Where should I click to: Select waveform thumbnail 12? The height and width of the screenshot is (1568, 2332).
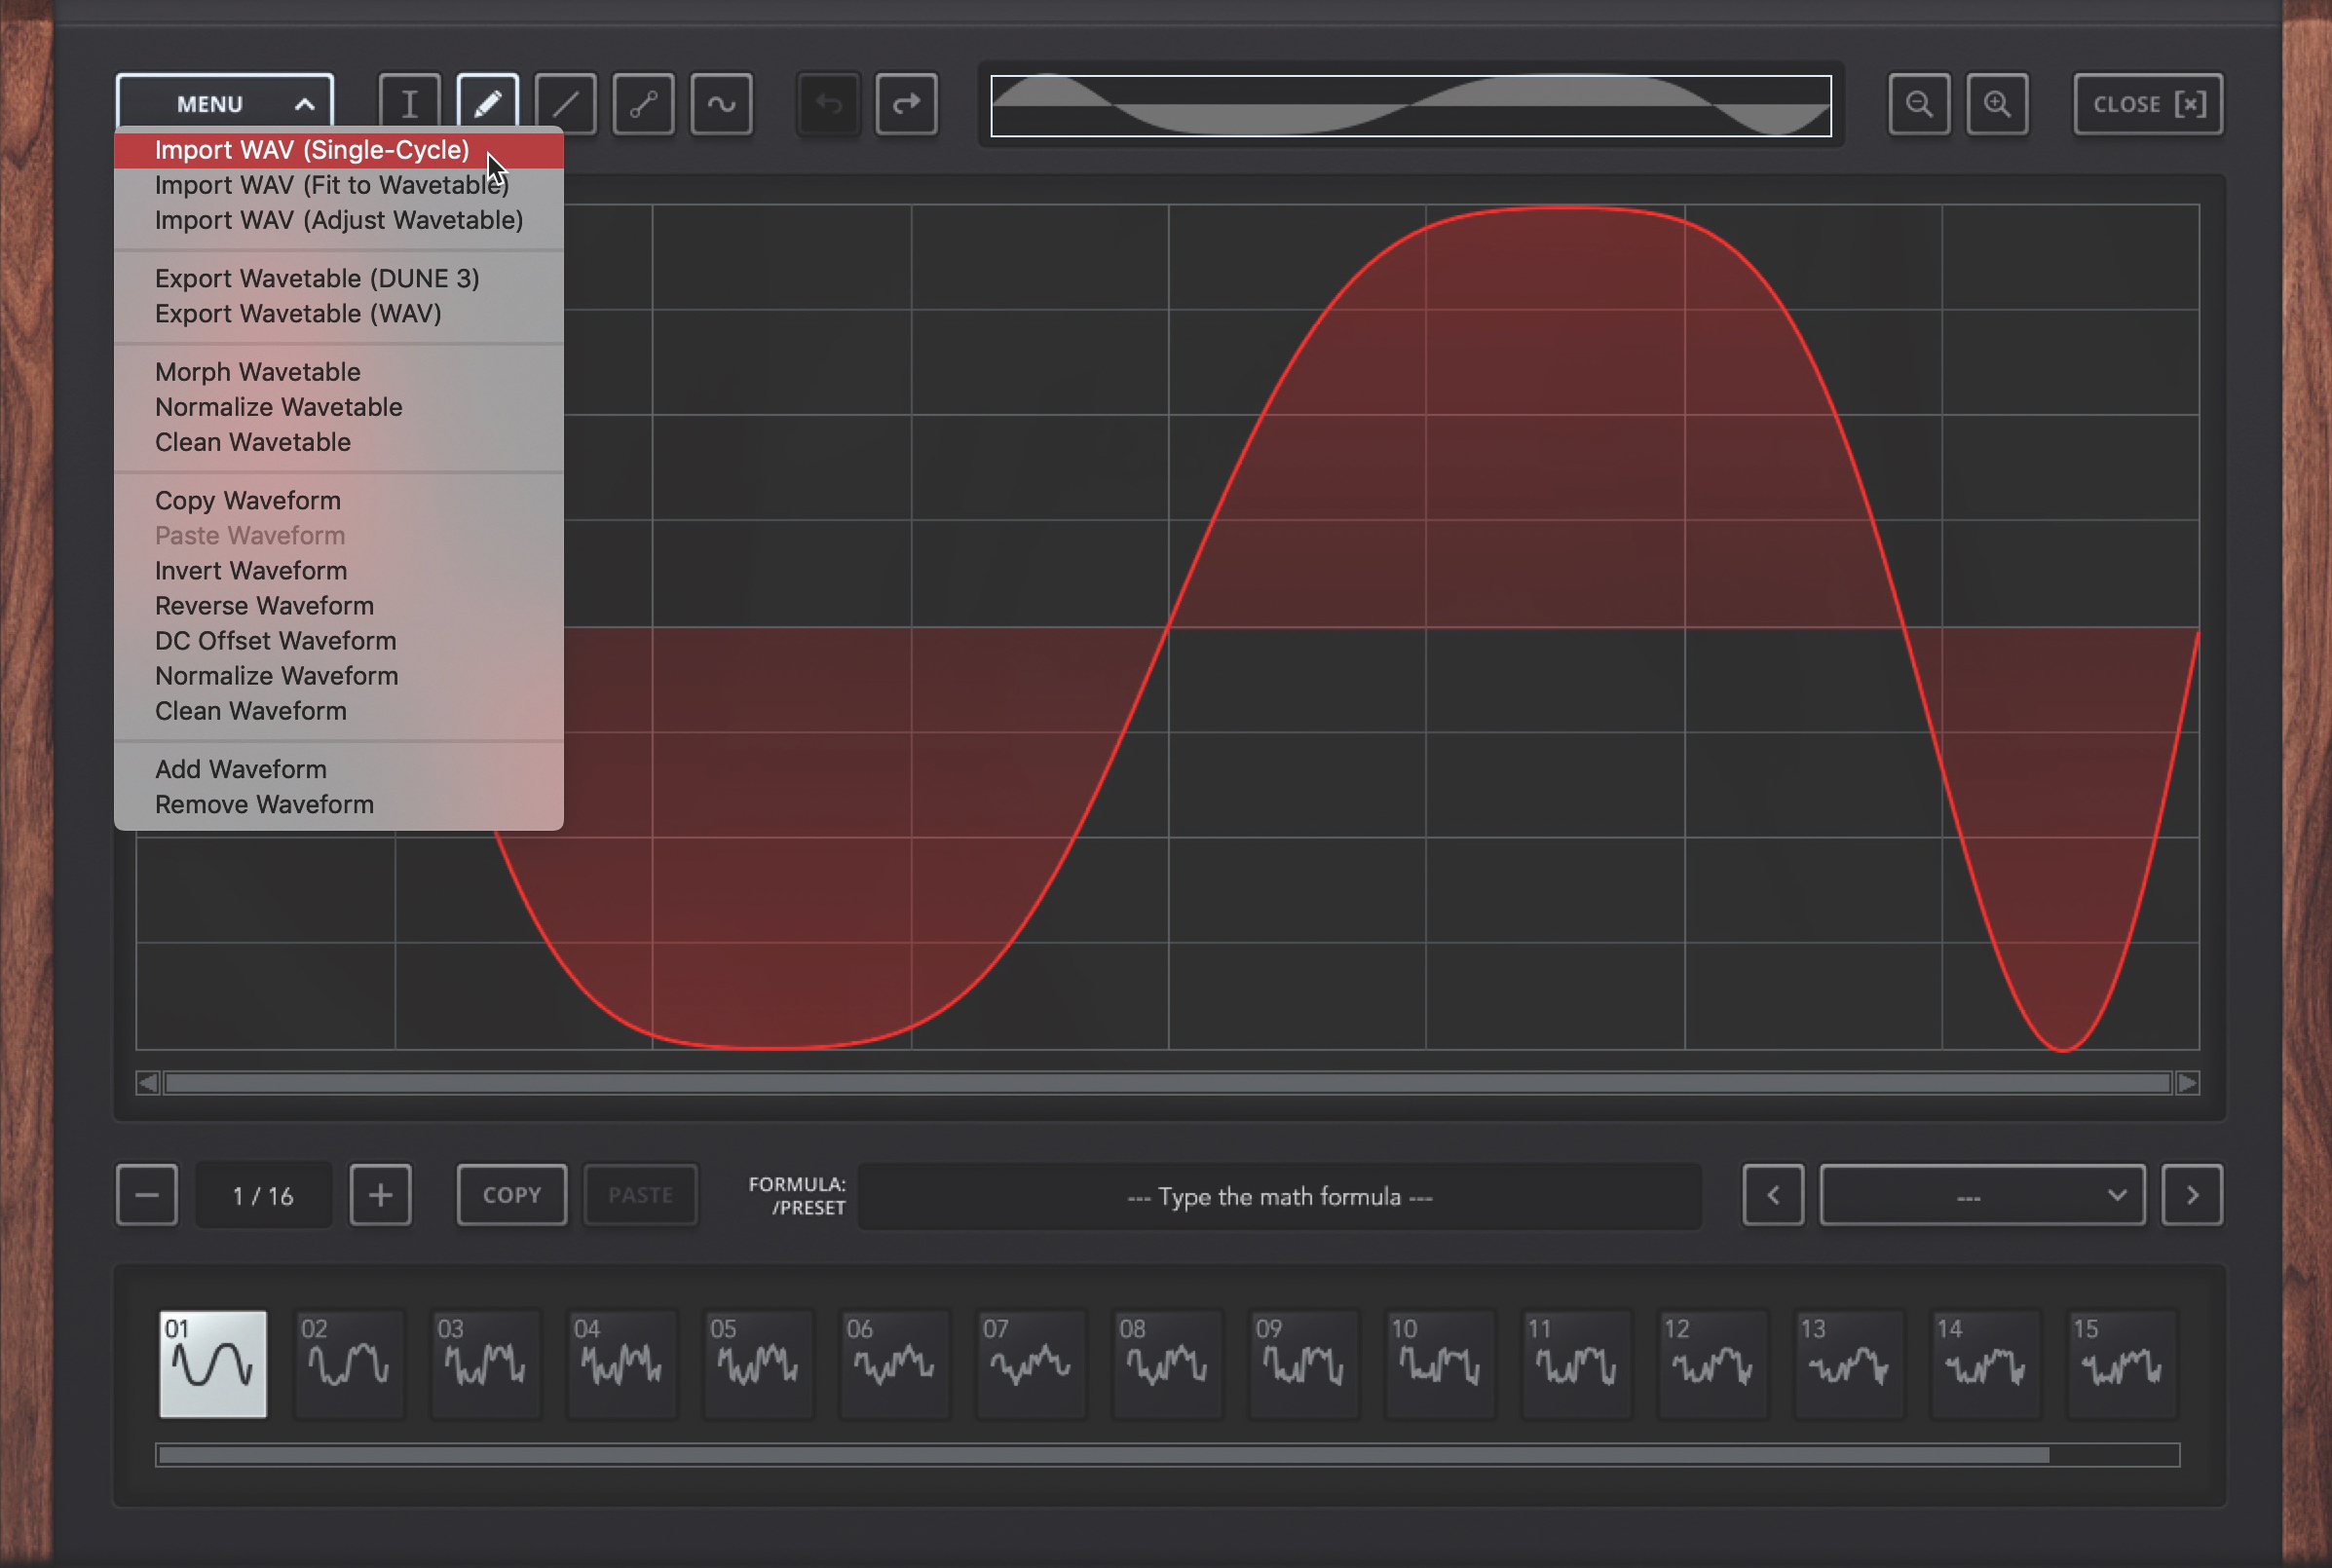[x=1712, y=1364]
